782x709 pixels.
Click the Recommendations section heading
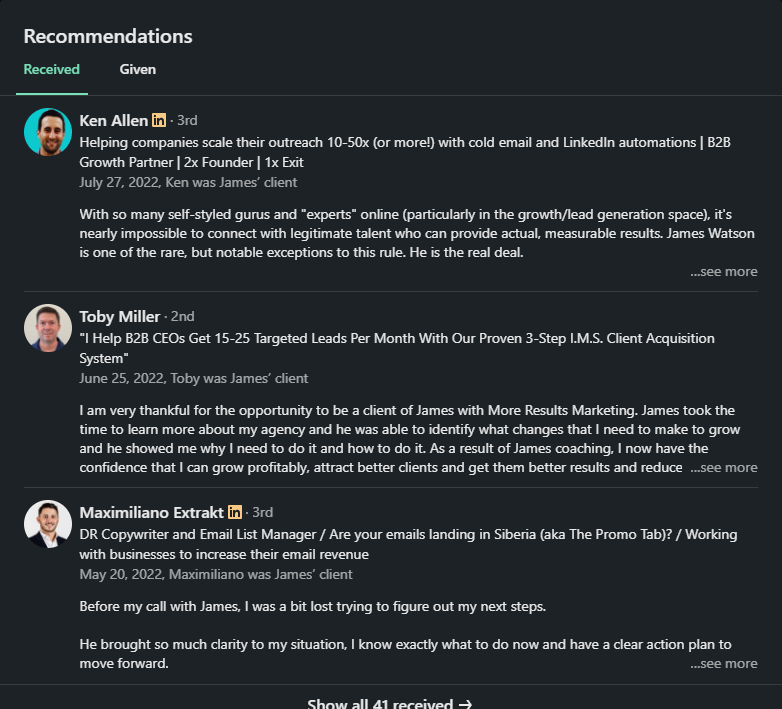pos(108,36)
